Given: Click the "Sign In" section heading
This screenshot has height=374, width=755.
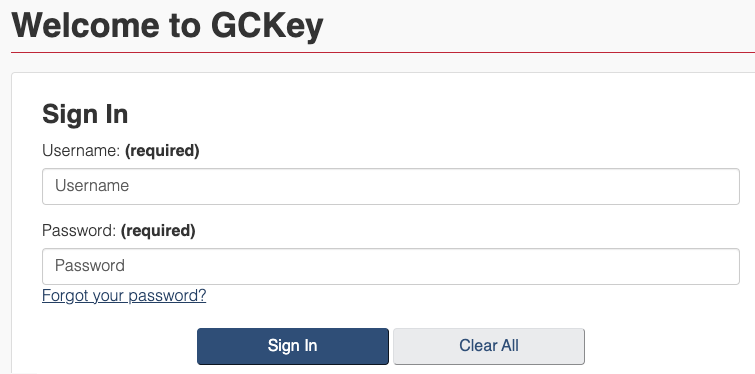Looking at the screenshot, I should 85,115.
